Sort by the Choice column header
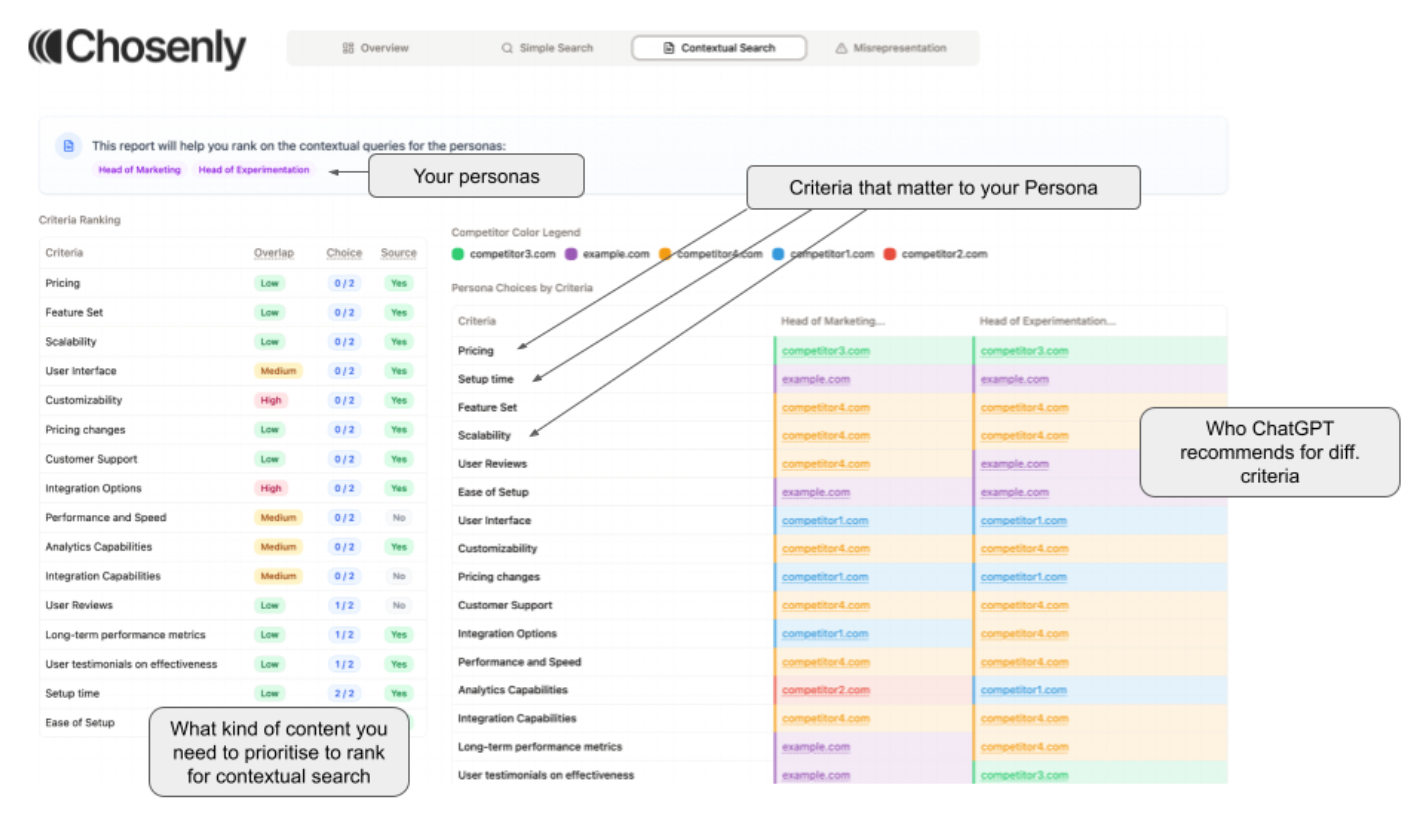1408x826 pixels. tap(344, 253)
